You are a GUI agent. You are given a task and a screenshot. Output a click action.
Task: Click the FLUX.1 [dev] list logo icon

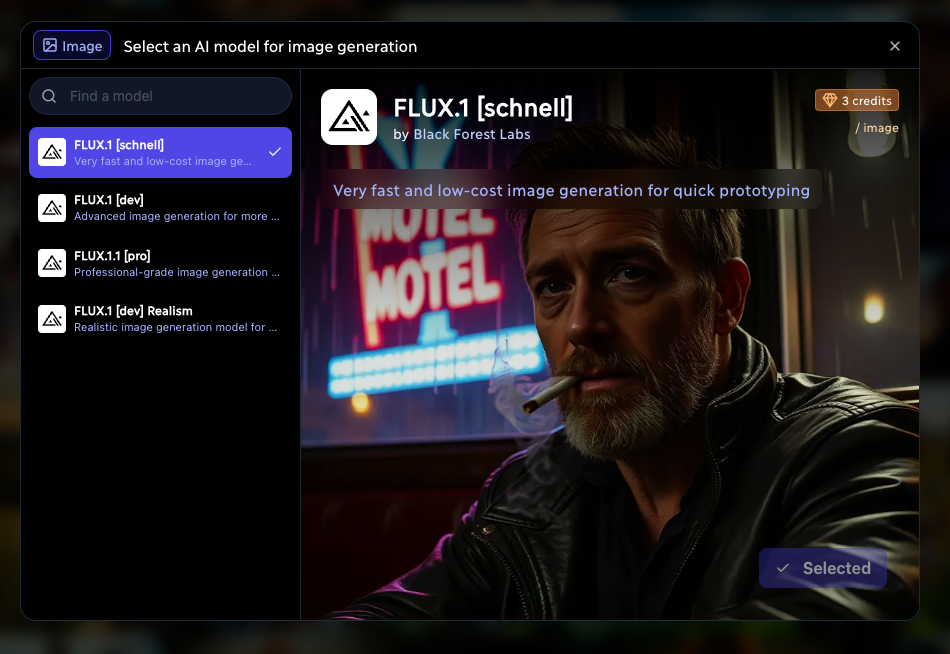tap(52, 208)
